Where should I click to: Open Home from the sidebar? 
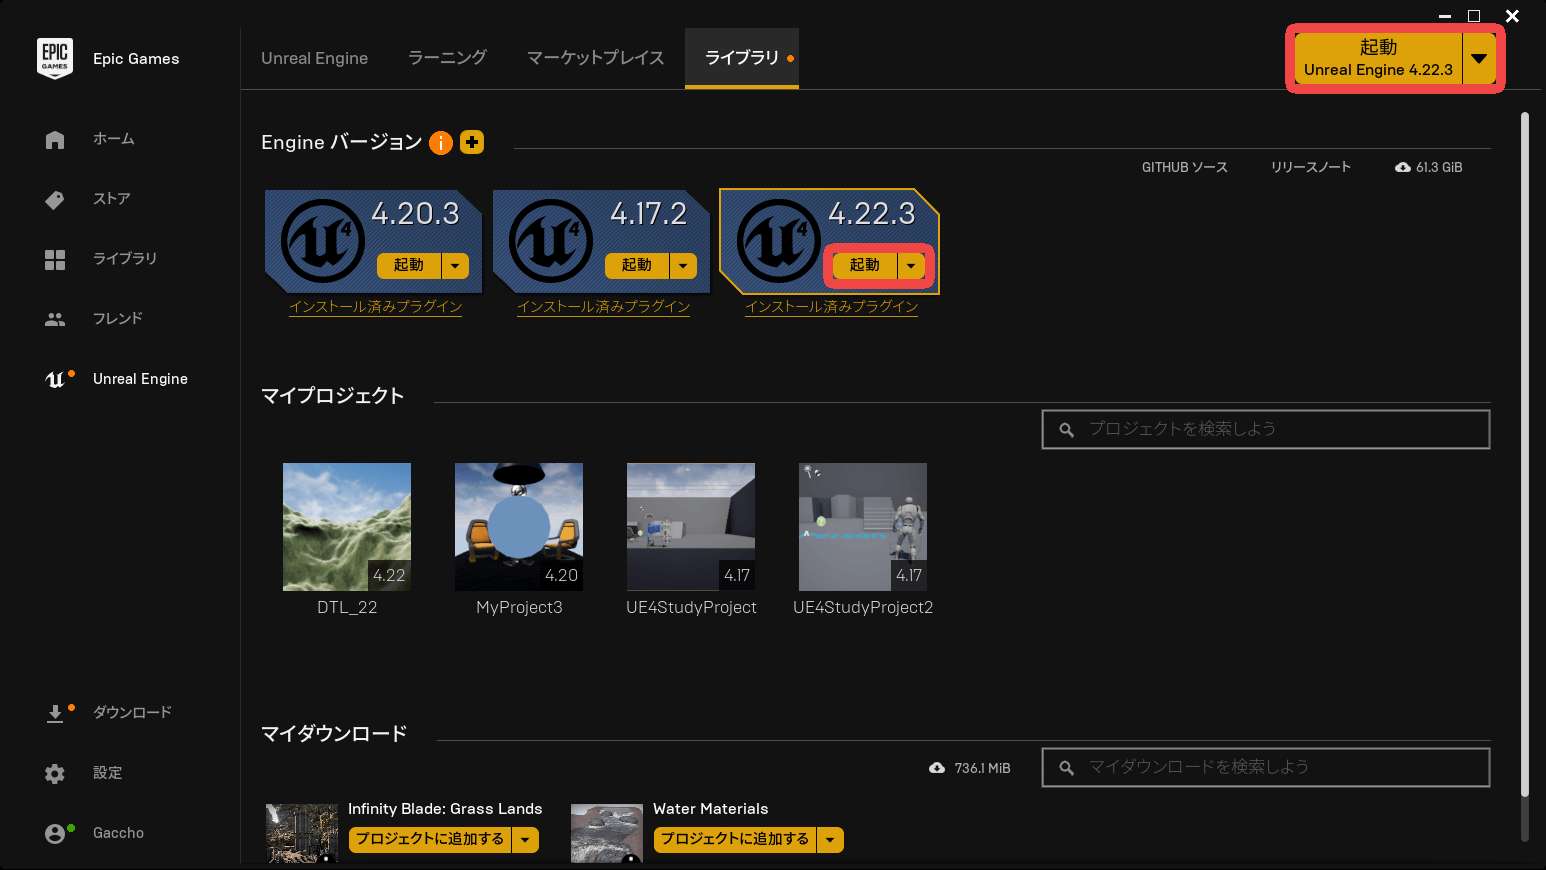point(55,140)
